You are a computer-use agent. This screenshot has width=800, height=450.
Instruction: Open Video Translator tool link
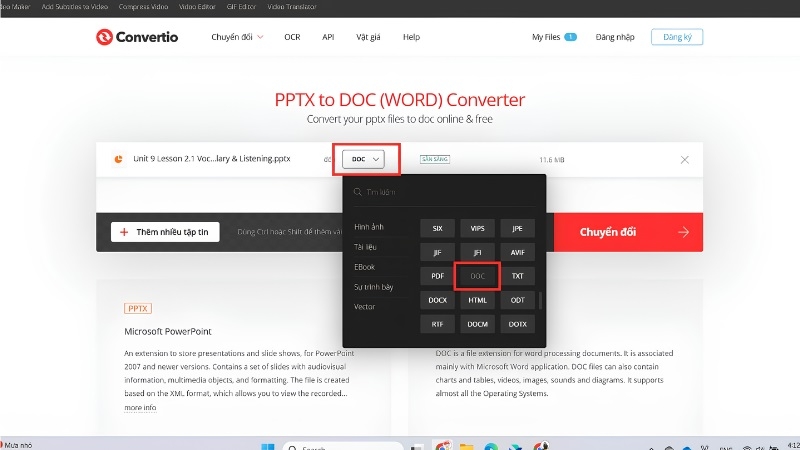(292, 7)
